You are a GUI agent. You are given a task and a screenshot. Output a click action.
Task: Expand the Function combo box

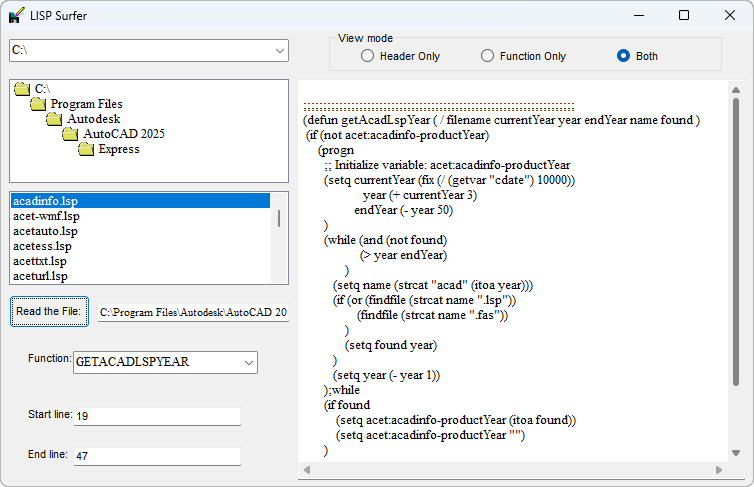(x=249, y=362)
